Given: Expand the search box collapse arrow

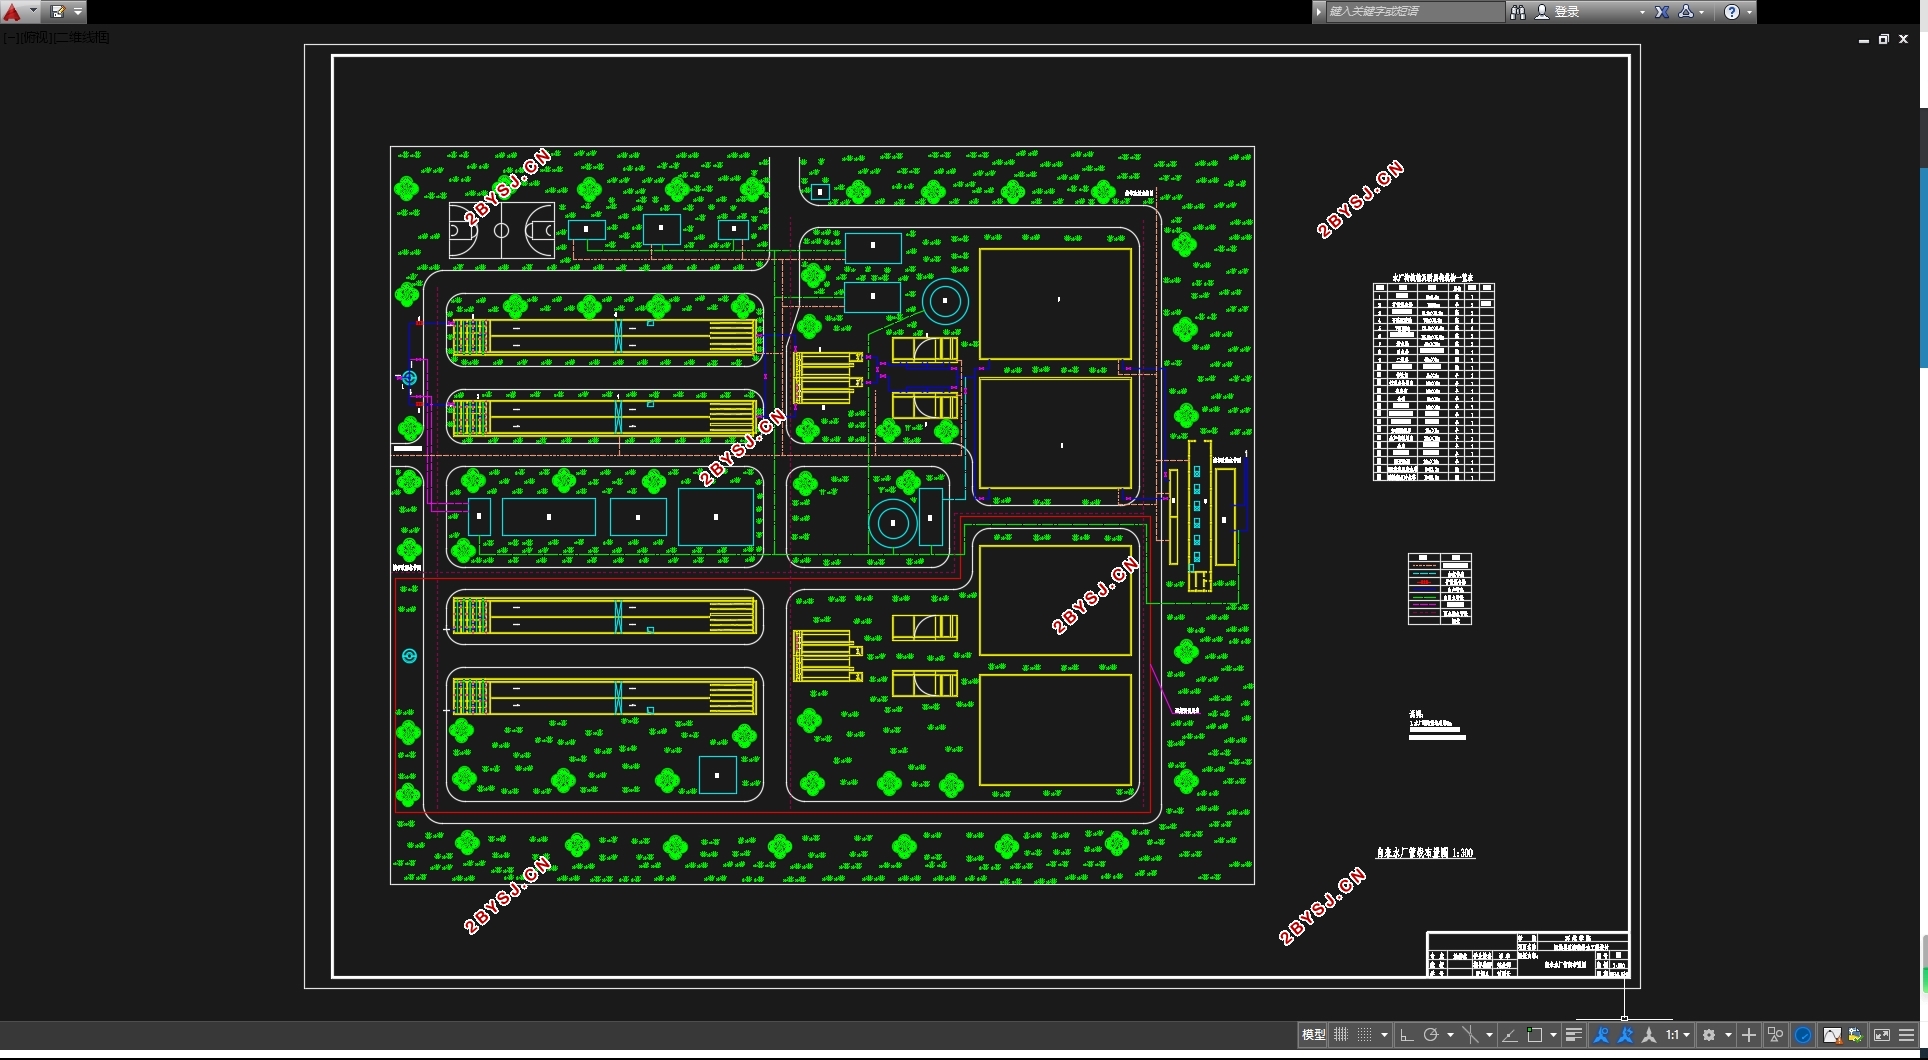Looking at the screenshot, I should 1319,12.
